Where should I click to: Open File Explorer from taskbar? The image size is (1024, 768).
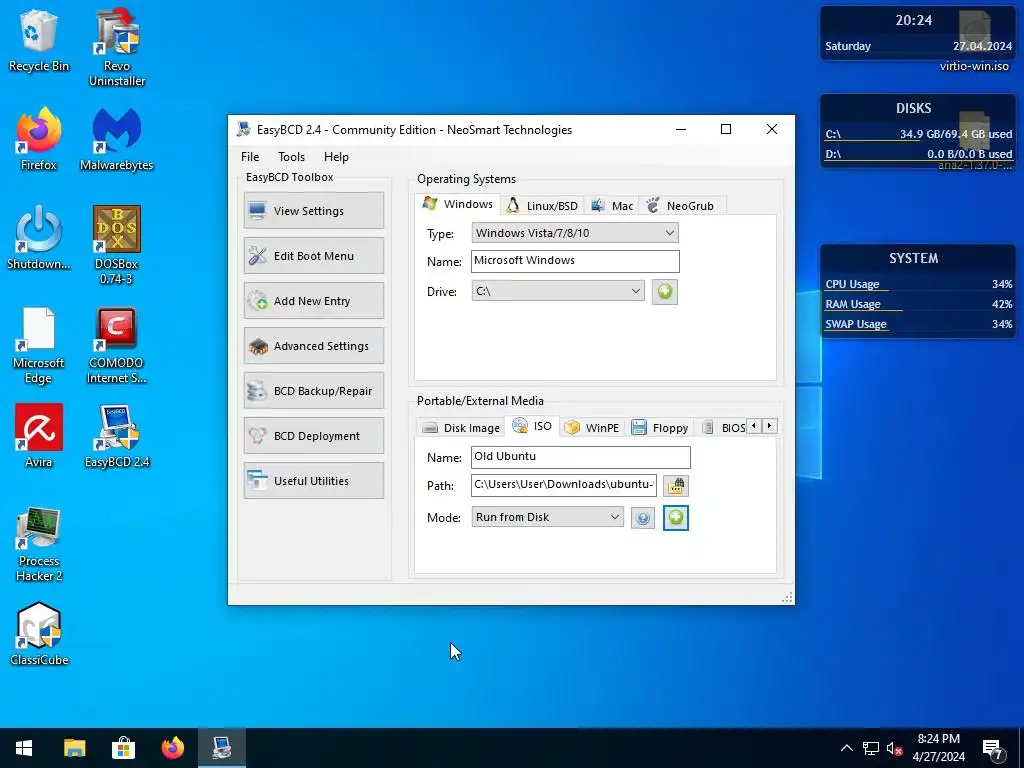click(x=74, y=748)
